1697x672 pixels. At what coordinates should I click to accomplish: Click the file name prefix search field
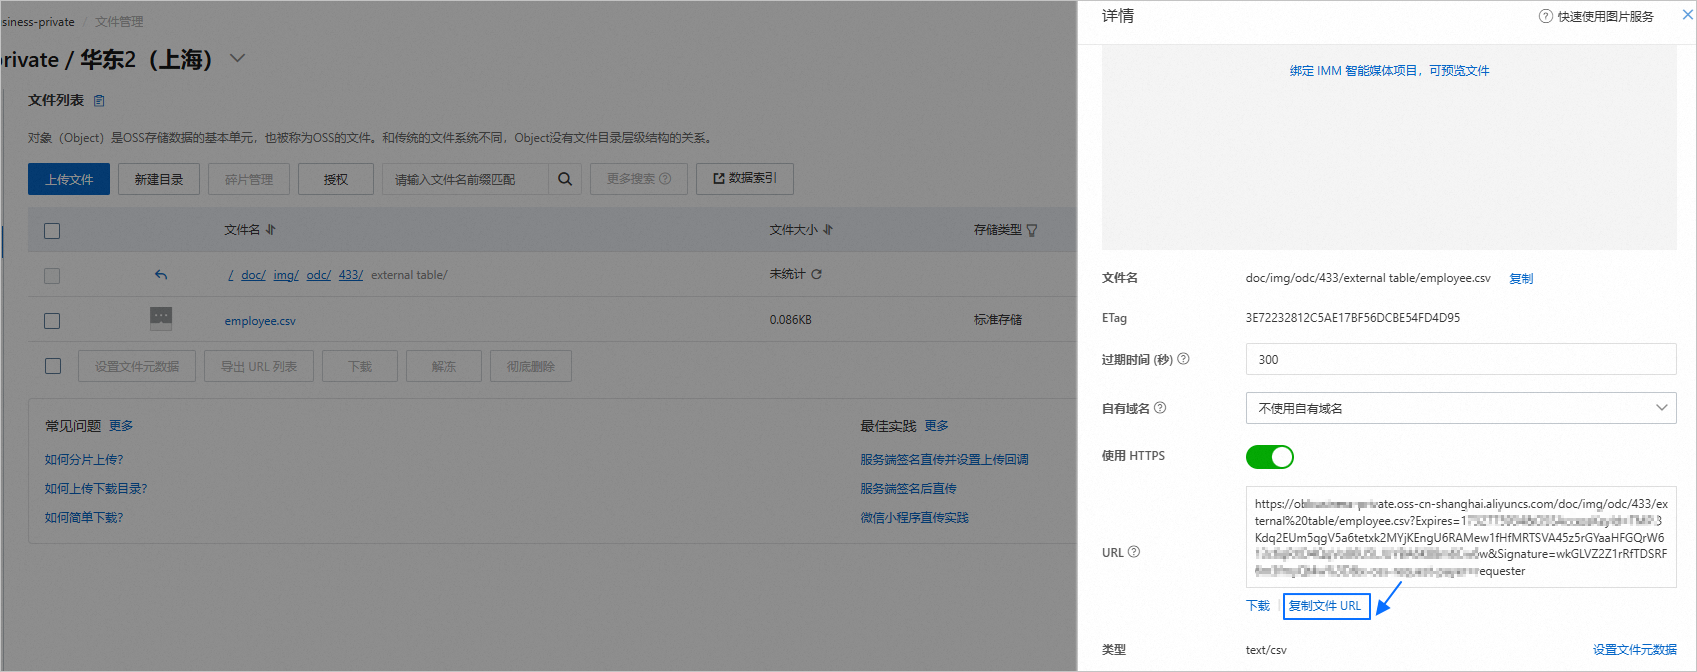(x=465, y=179)
